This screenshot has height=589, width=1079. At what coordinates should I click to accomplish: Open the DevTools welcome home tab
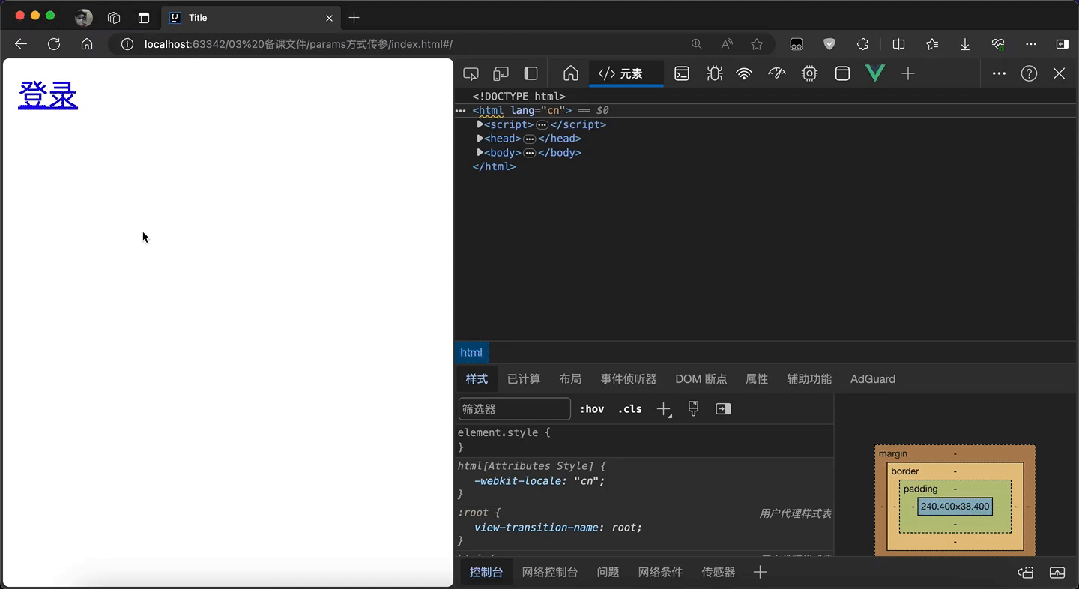click(570, 74)
